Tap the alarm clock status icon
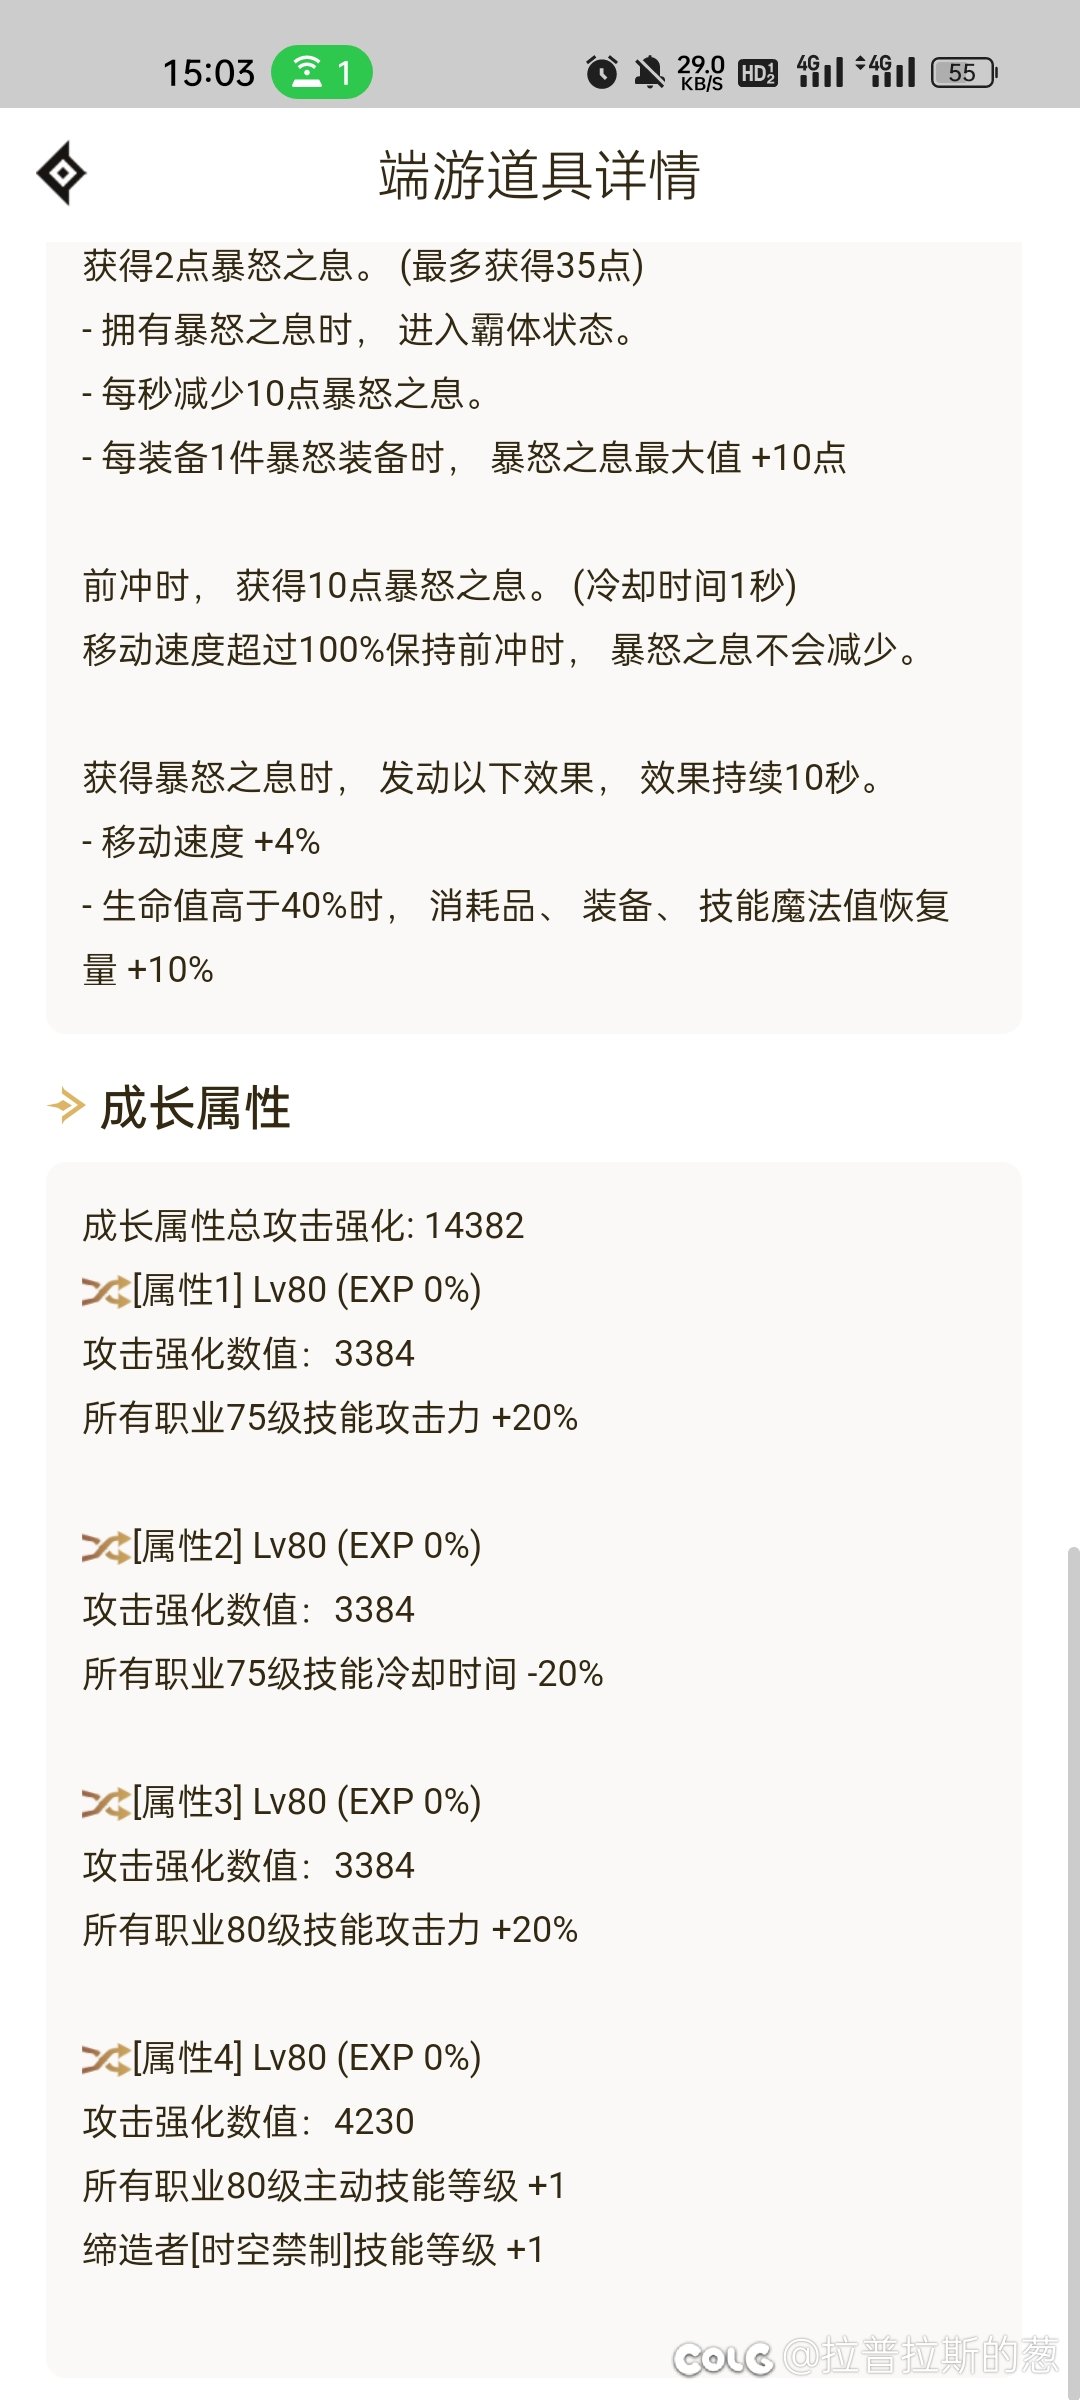The width and height of the screenshot is (1080, 2400). pos(601,72)
